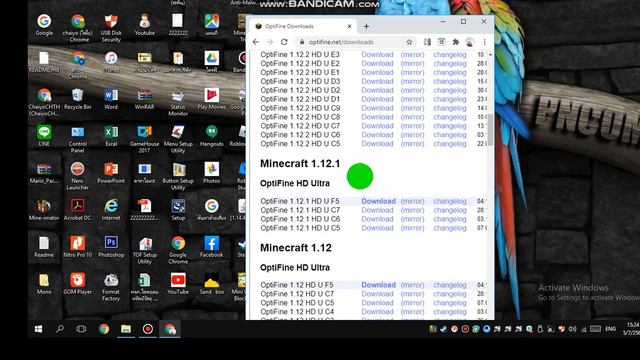Select the Minecraft 1.12 heading
This screenshot has height=360, width=640.
click(296, 248)
